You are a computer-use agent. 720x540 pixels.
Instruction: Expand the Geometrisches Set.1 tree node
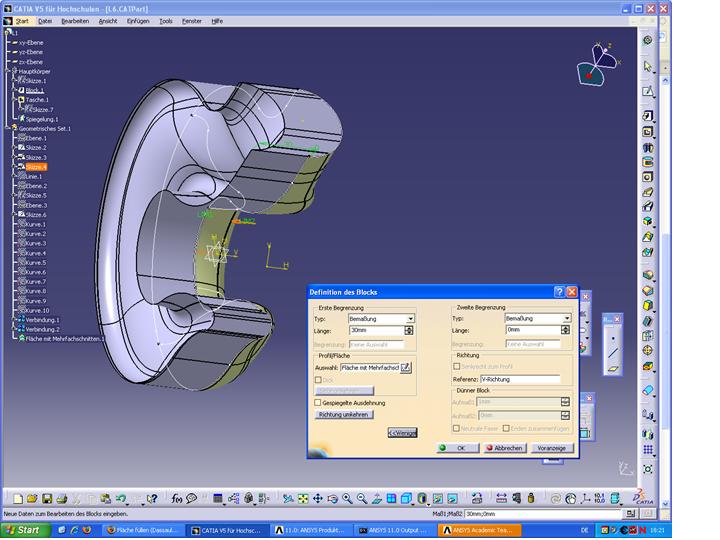[7, 129]
